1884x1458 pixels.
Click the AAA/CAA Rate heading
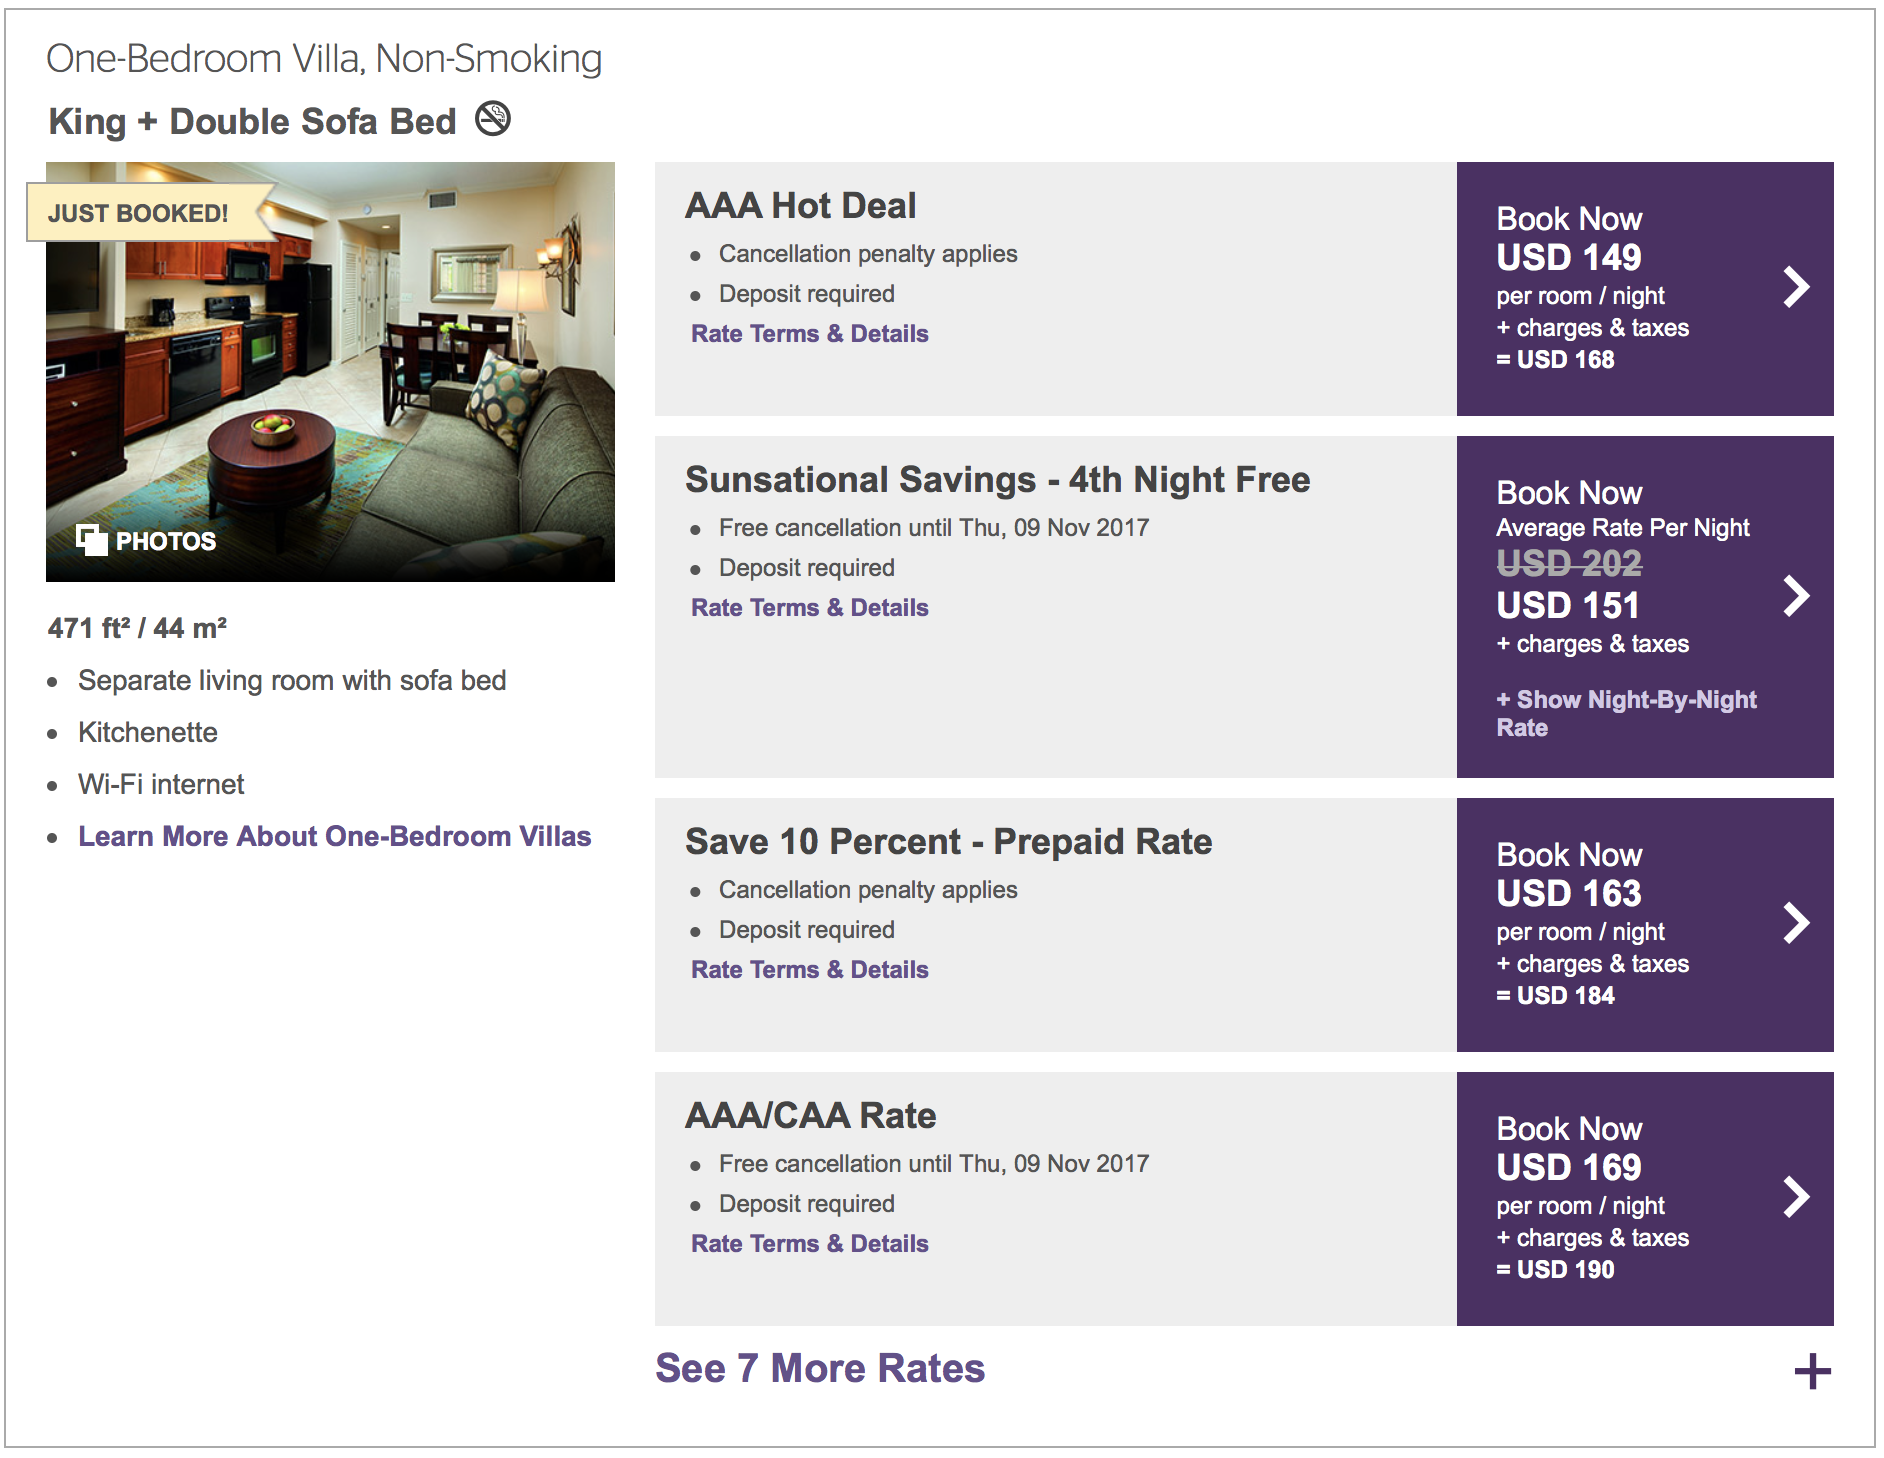(810, 1115)
